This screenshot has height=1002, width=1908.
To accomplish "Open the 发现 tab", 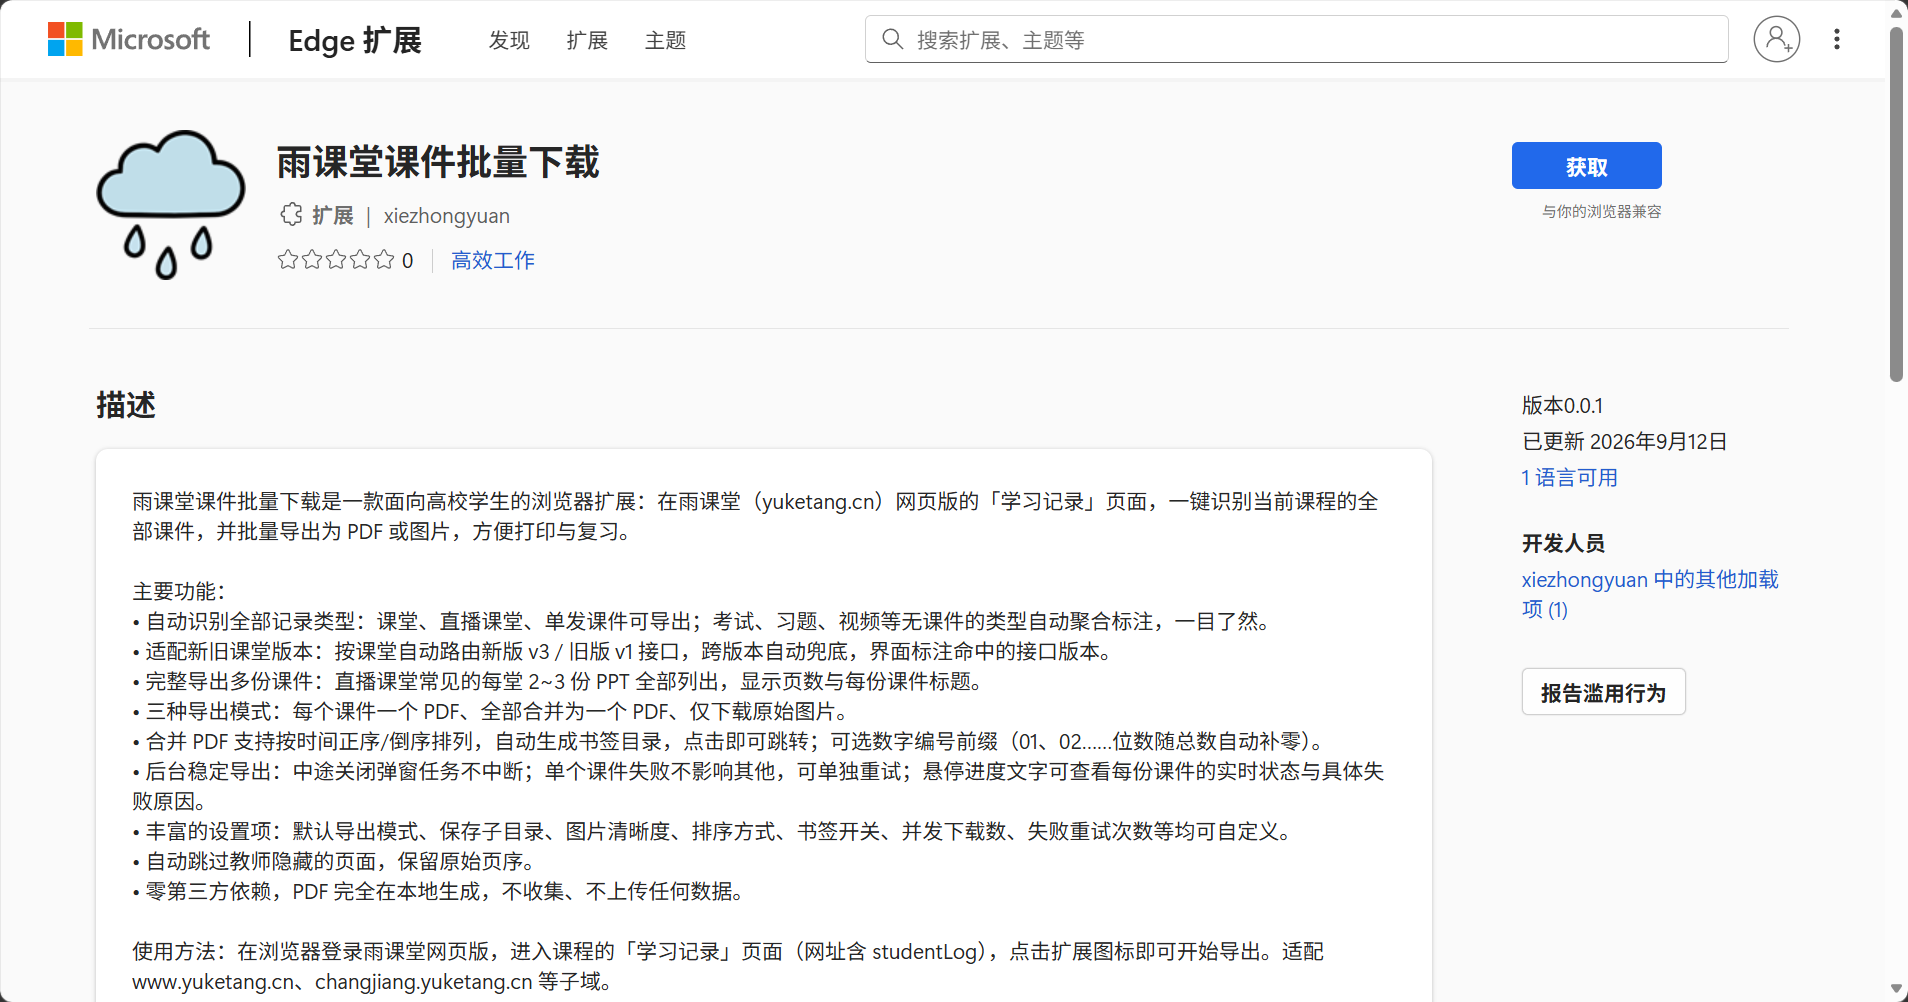I will point(509,40).
